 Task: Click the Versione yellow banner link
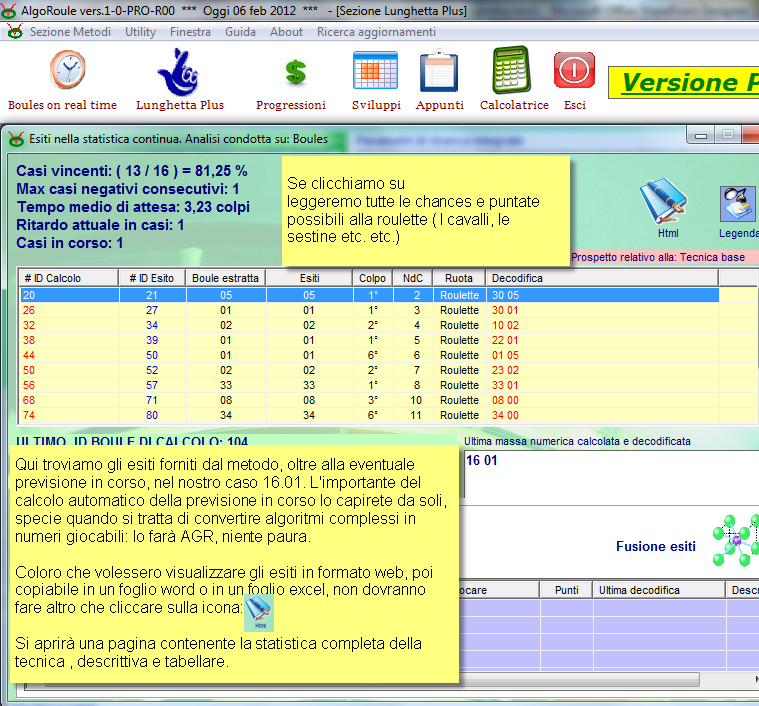click(x=683, y=82)
